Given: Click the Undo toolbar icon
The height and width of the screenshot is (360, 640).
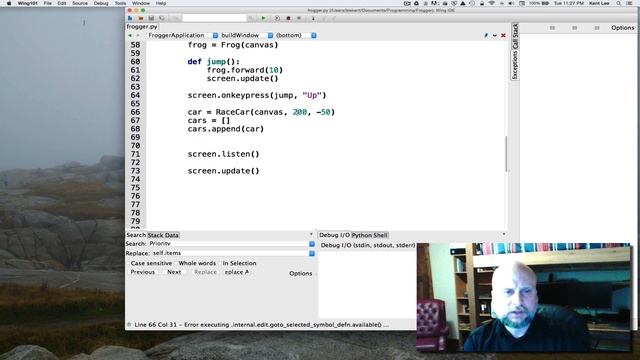Looking at the screenshot, I should click(x=176, y=18).
